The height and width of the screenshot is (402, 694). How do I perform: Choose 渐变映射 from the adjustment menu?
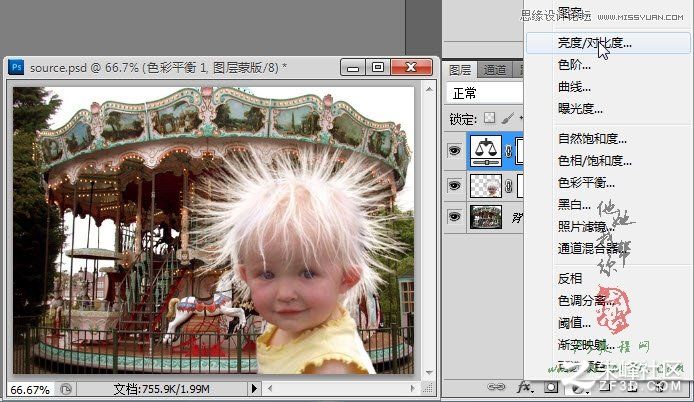[x=586, y=345]
